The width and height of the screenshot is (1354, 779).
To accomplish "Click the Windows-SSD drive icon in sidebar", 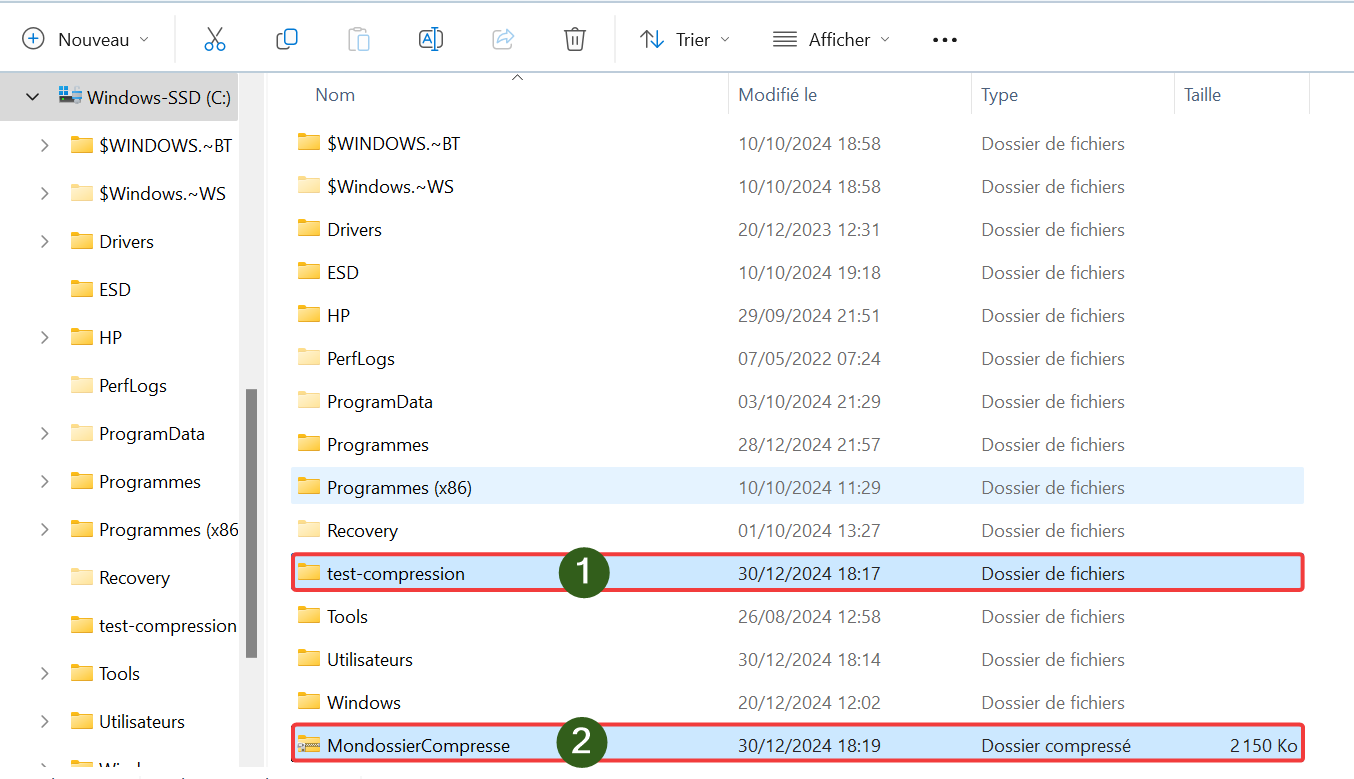I will tap(70, 96).
